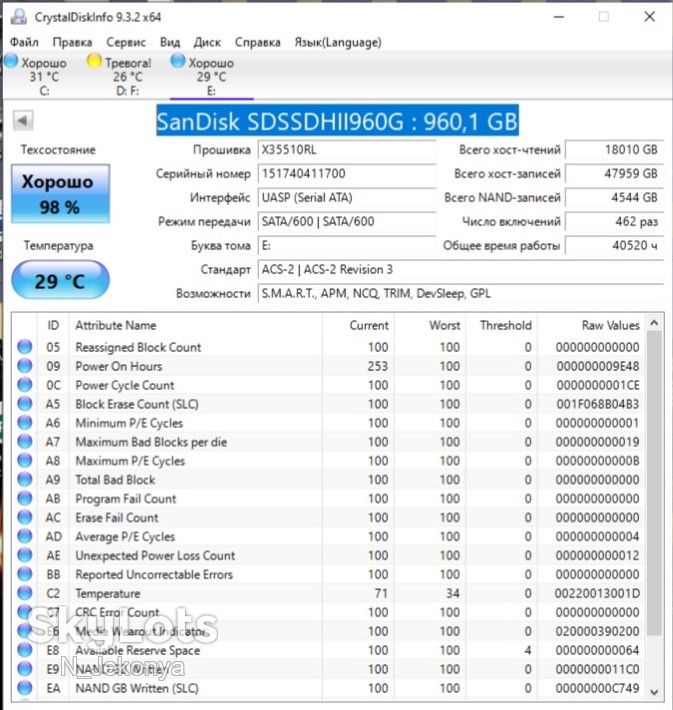The image size is (673, 710).
Task: Click total NAND writes value 4544 GB
Action: pos(615,197)
